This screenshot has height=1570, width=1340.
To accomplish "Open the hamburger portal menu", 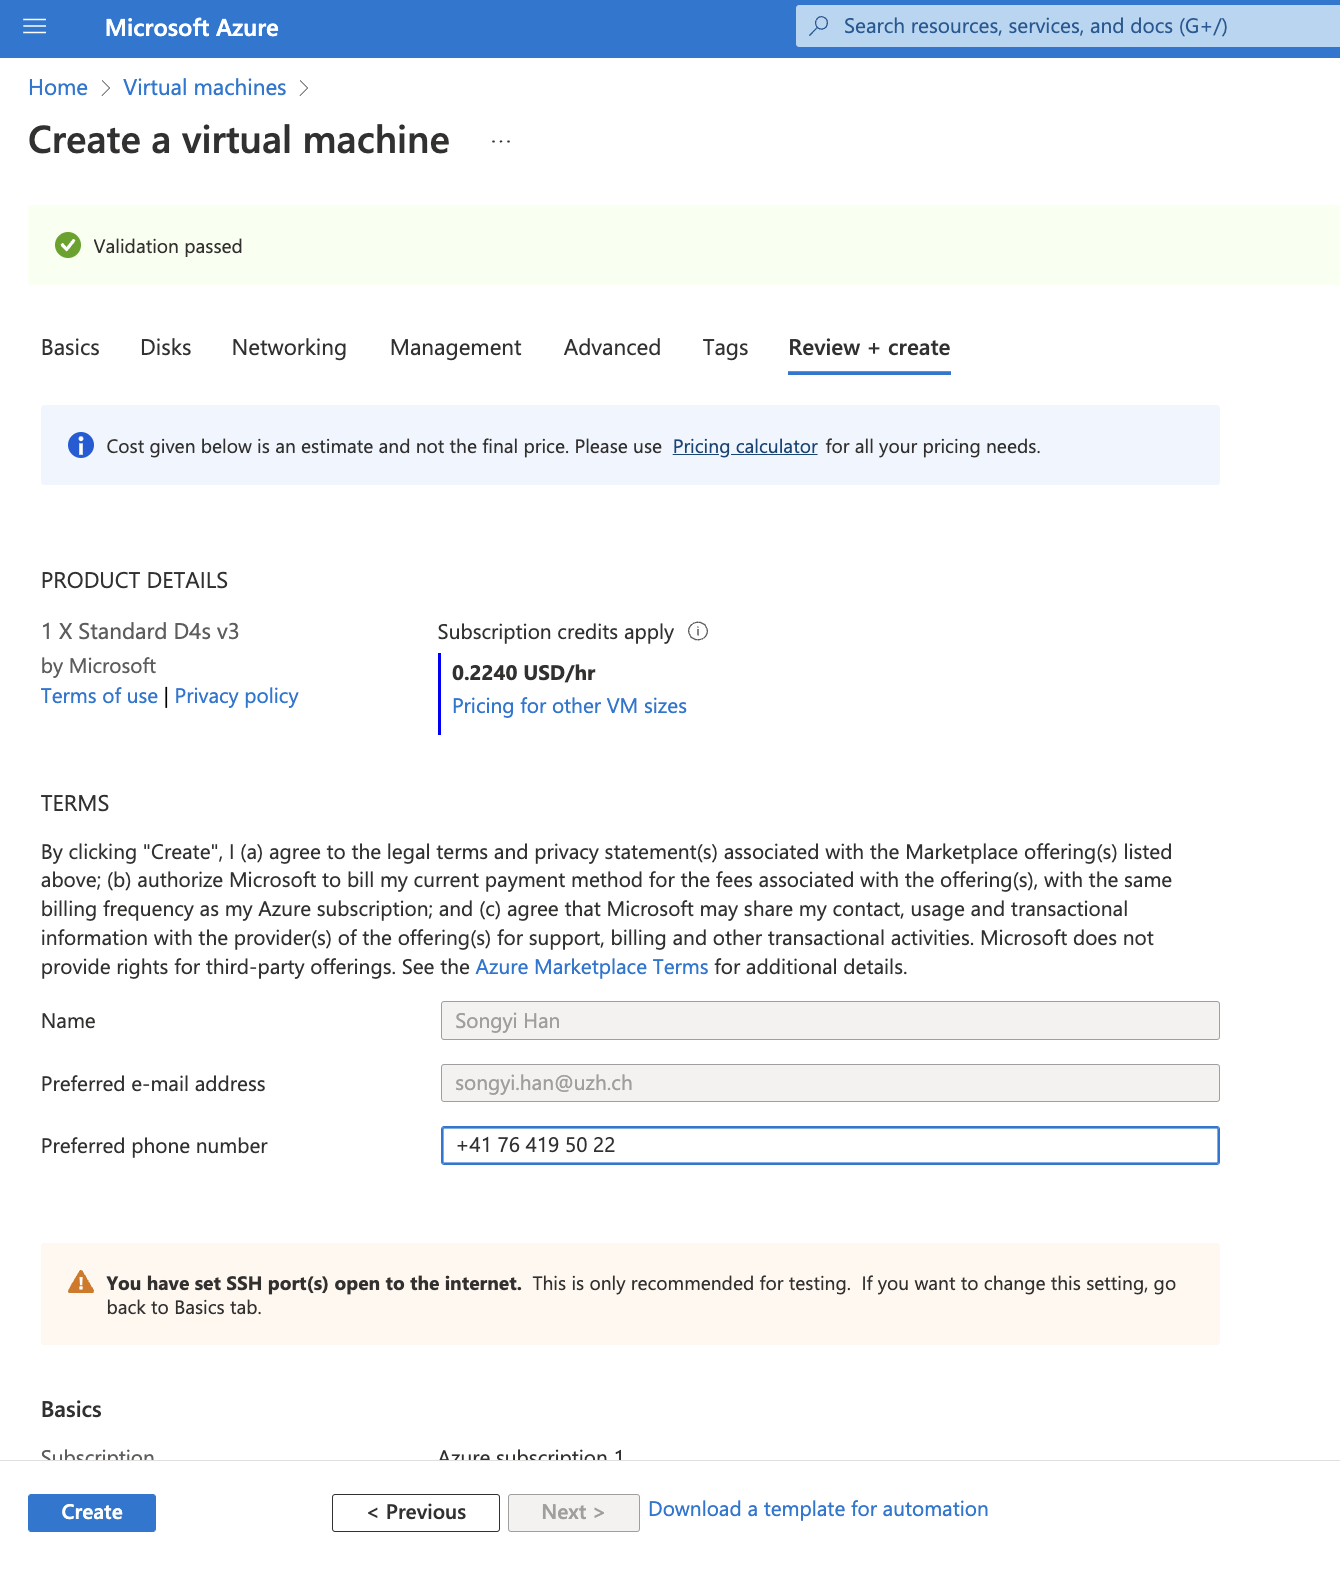I will point(35,27).
